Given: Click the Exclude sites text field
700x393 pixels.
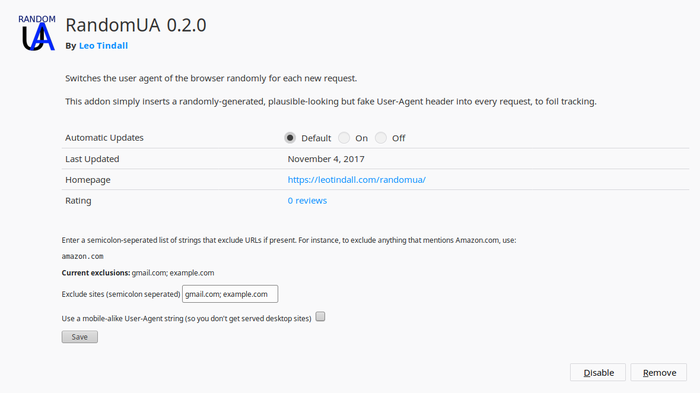Looking at the screenshot, I should 230,294.
